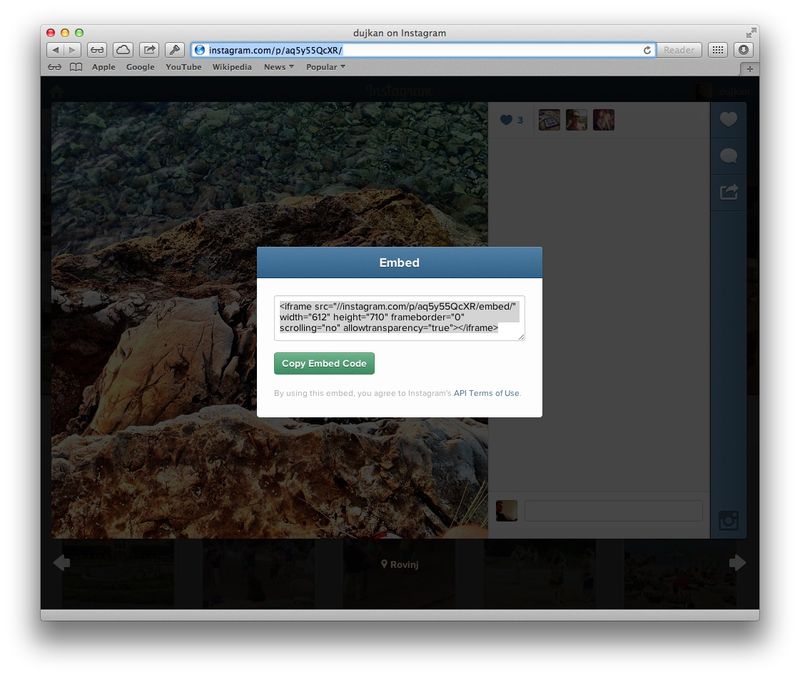The height and width of the screenshot is (677, 800).
Task: Expand the News bookmarks folder
Action: (x=279, y=67)
